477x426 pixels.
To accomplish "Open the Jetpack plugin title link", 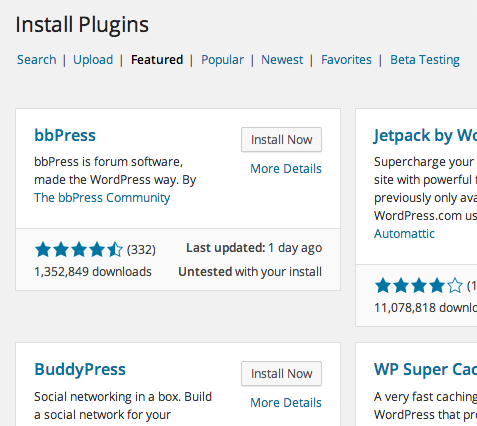I will (x=425, y=136).
